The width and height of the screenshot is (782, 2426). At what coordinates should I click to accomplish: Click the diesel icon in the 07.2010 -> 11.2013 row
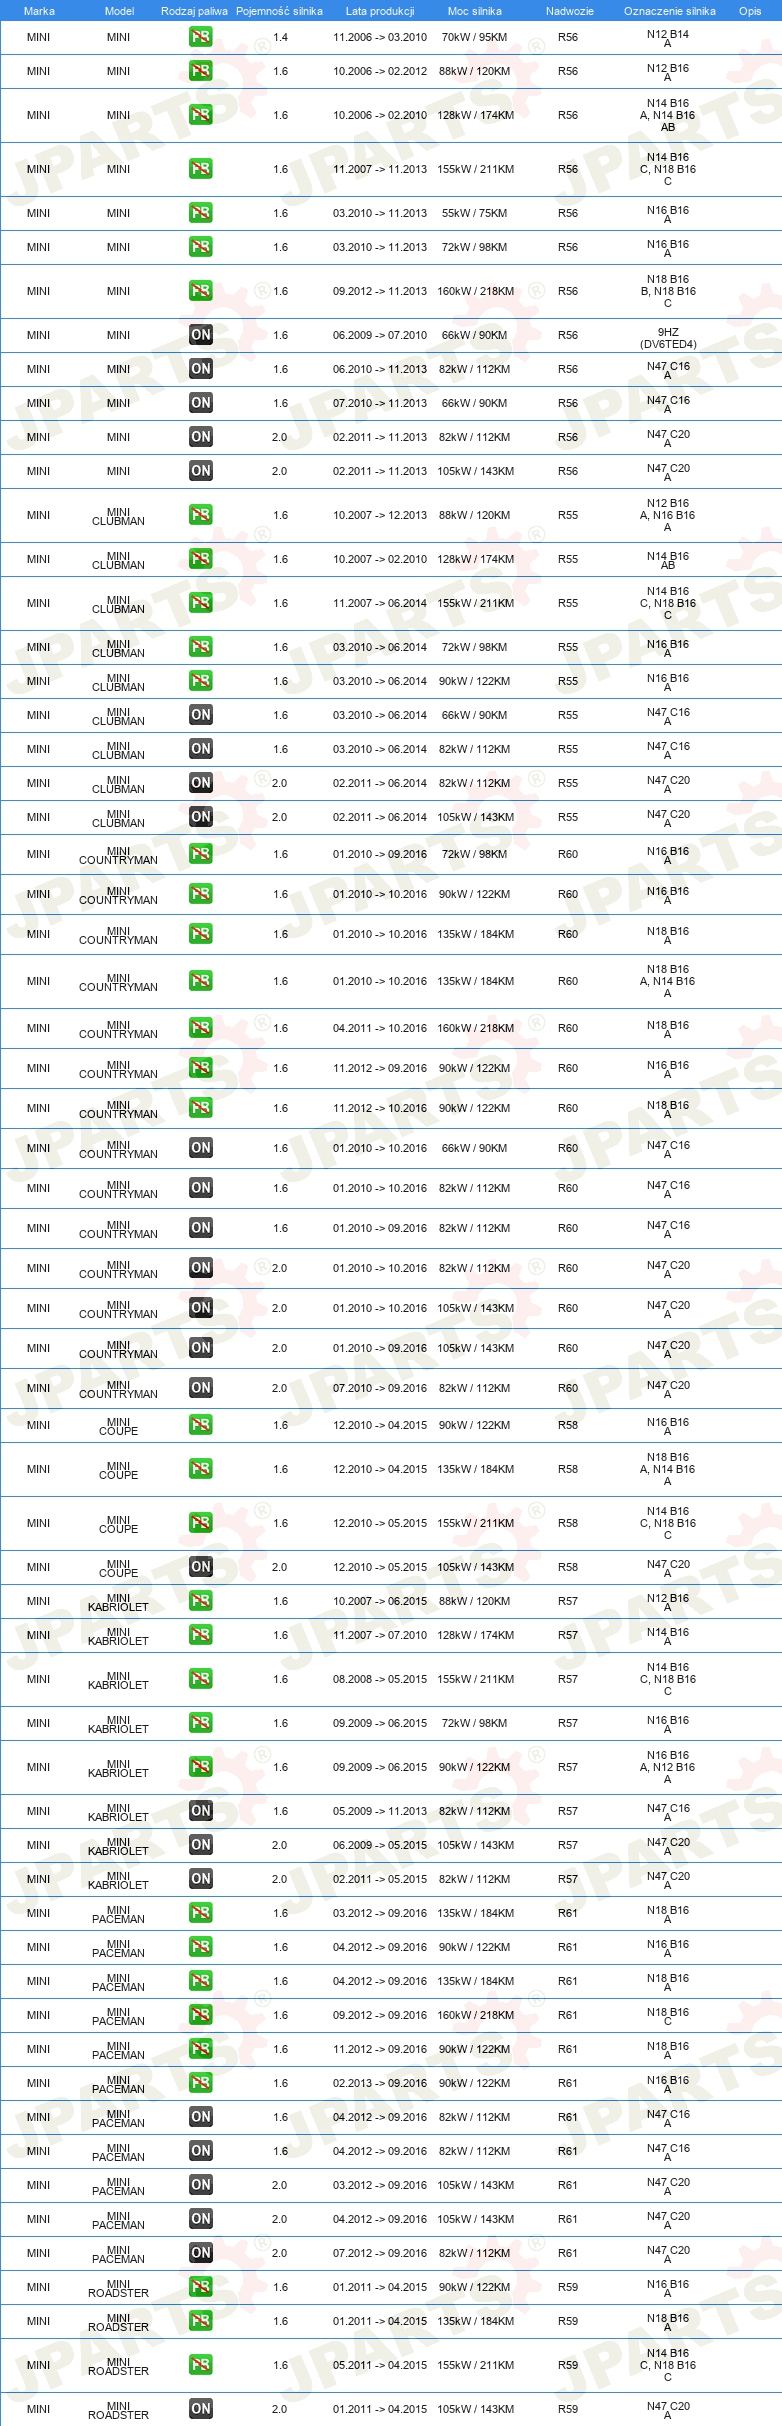200,403
